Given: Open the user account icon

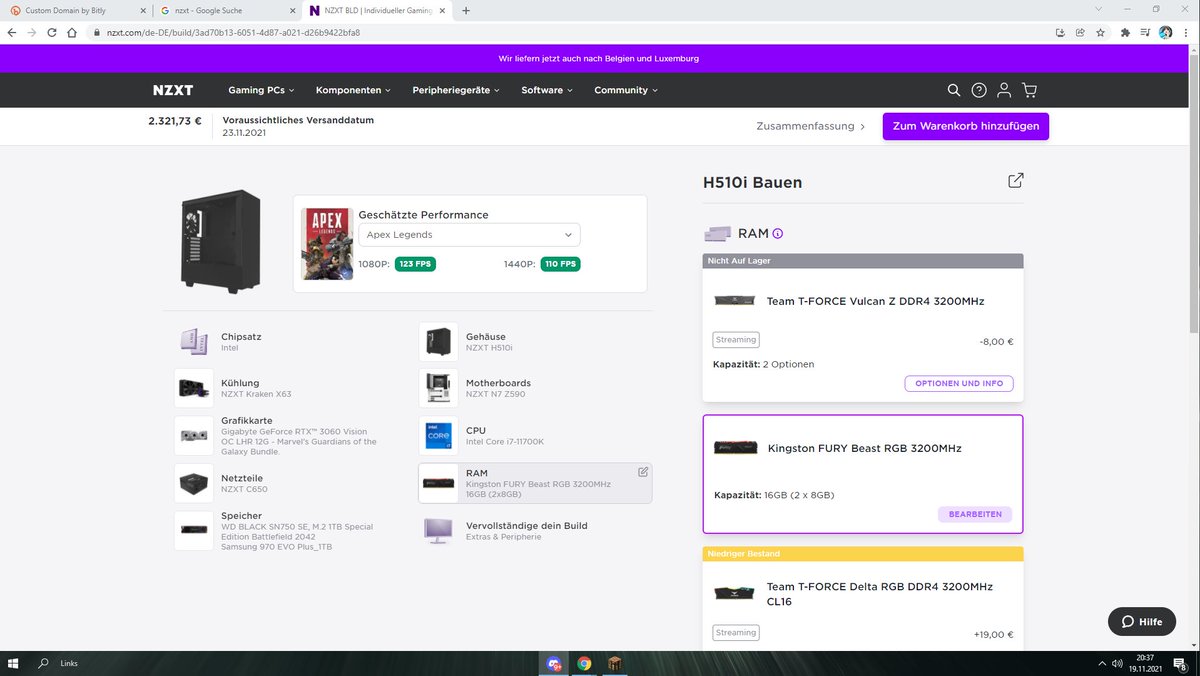Looking at the screenshot, I should [1004, 90].
